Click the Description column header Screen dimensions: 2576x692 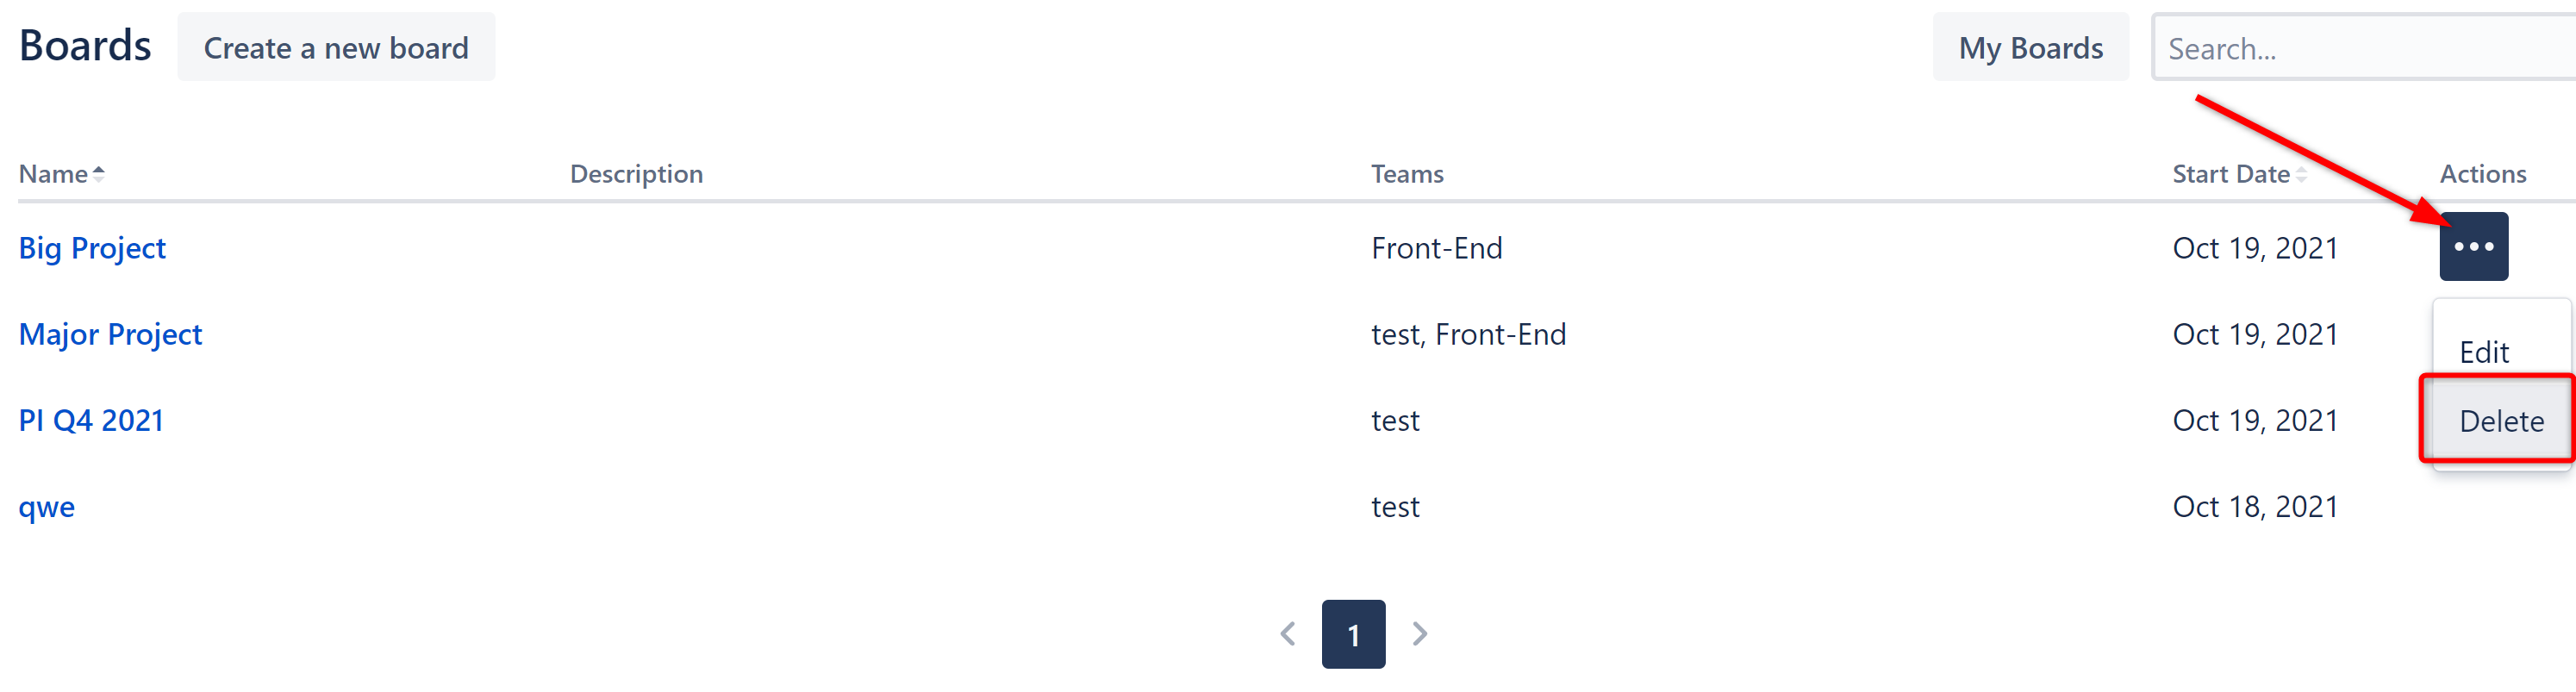click(x=636, y=174)
